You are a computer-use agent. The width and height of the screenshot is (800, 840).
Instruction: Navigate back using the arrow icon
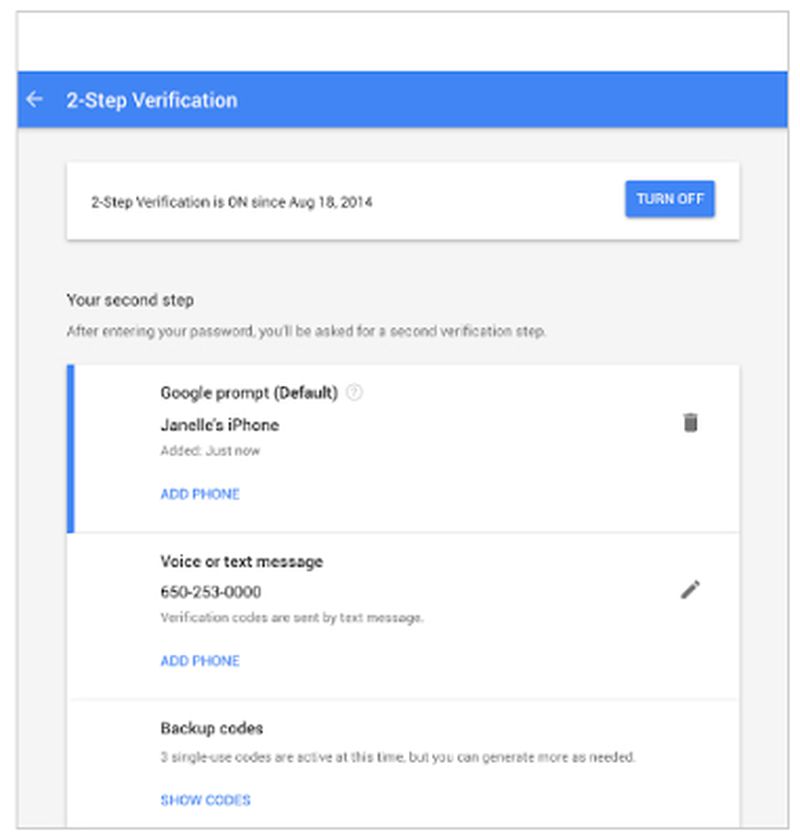coord(36,100)
